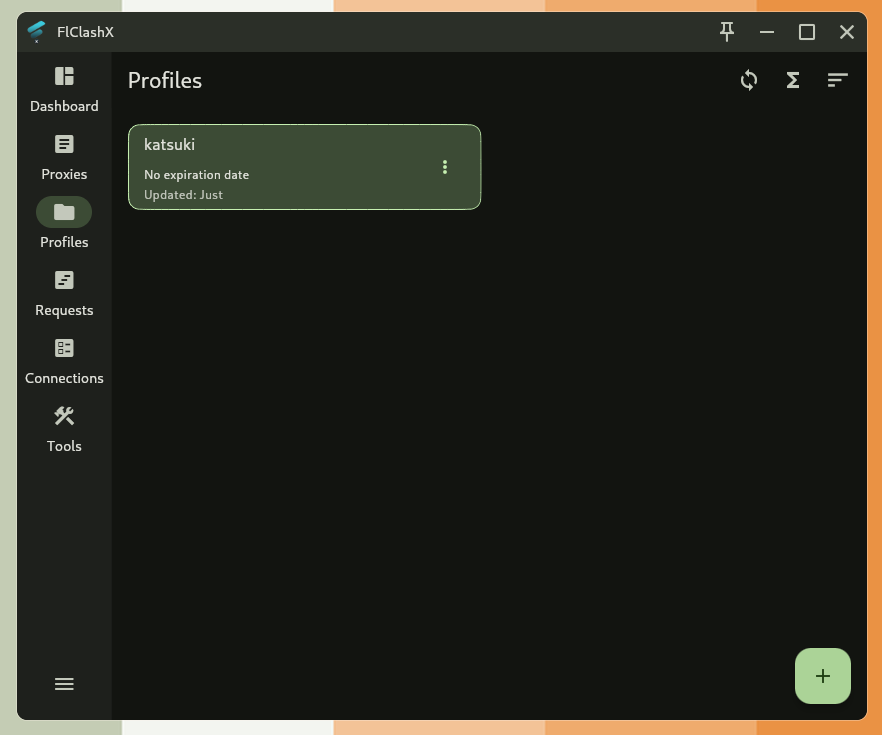The image size is (882, 735).
Task: Go to the Proxies section
Action: click(x=64, y=156)
